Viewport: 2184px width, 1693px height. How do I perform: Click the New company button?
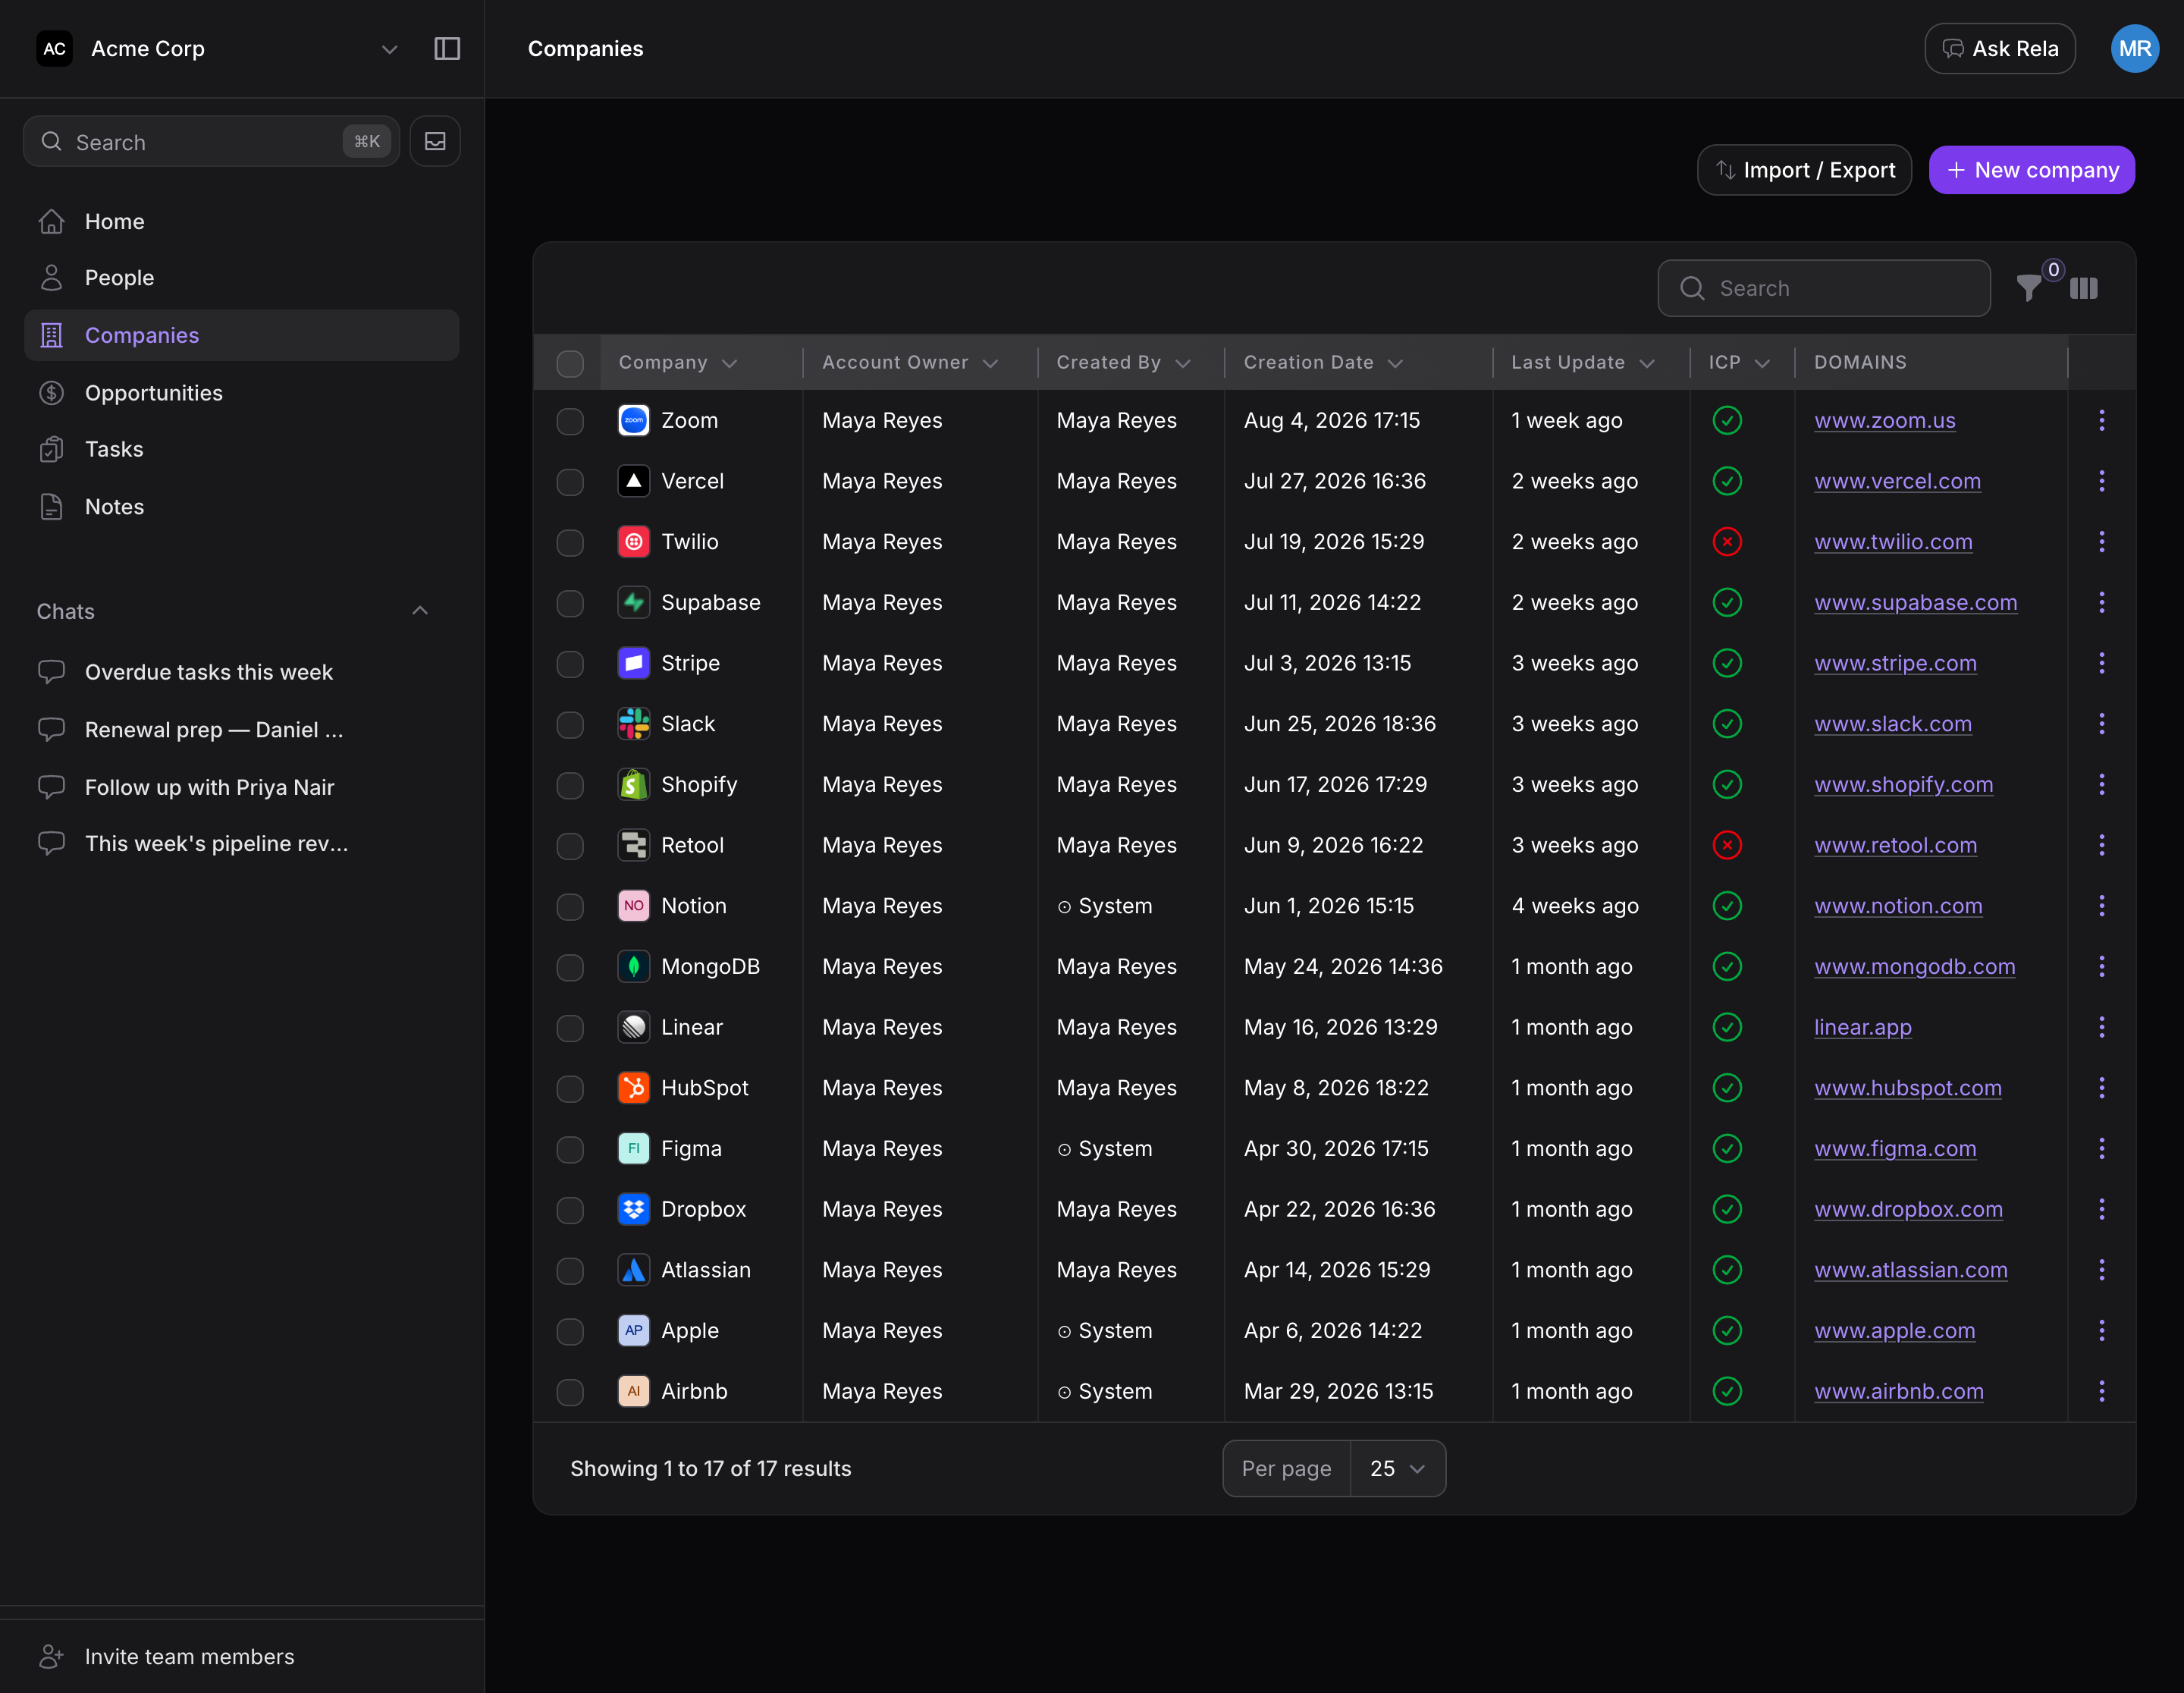pos(2031,170)
